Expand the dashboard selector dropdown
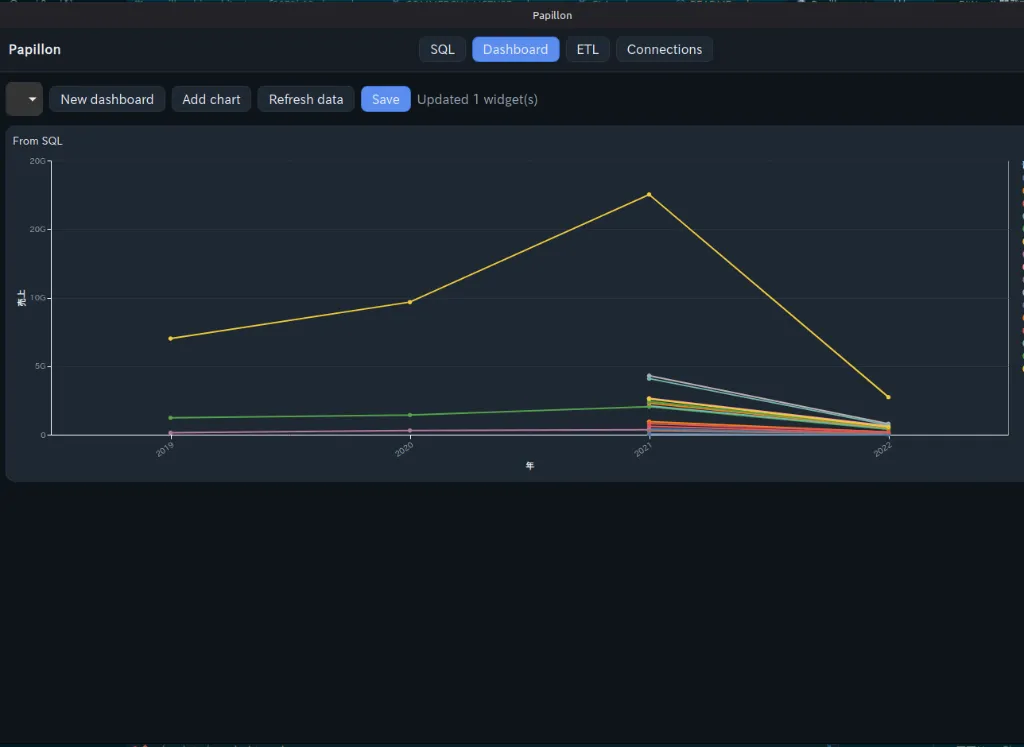The image size is (1024, 747). (25, 99)
